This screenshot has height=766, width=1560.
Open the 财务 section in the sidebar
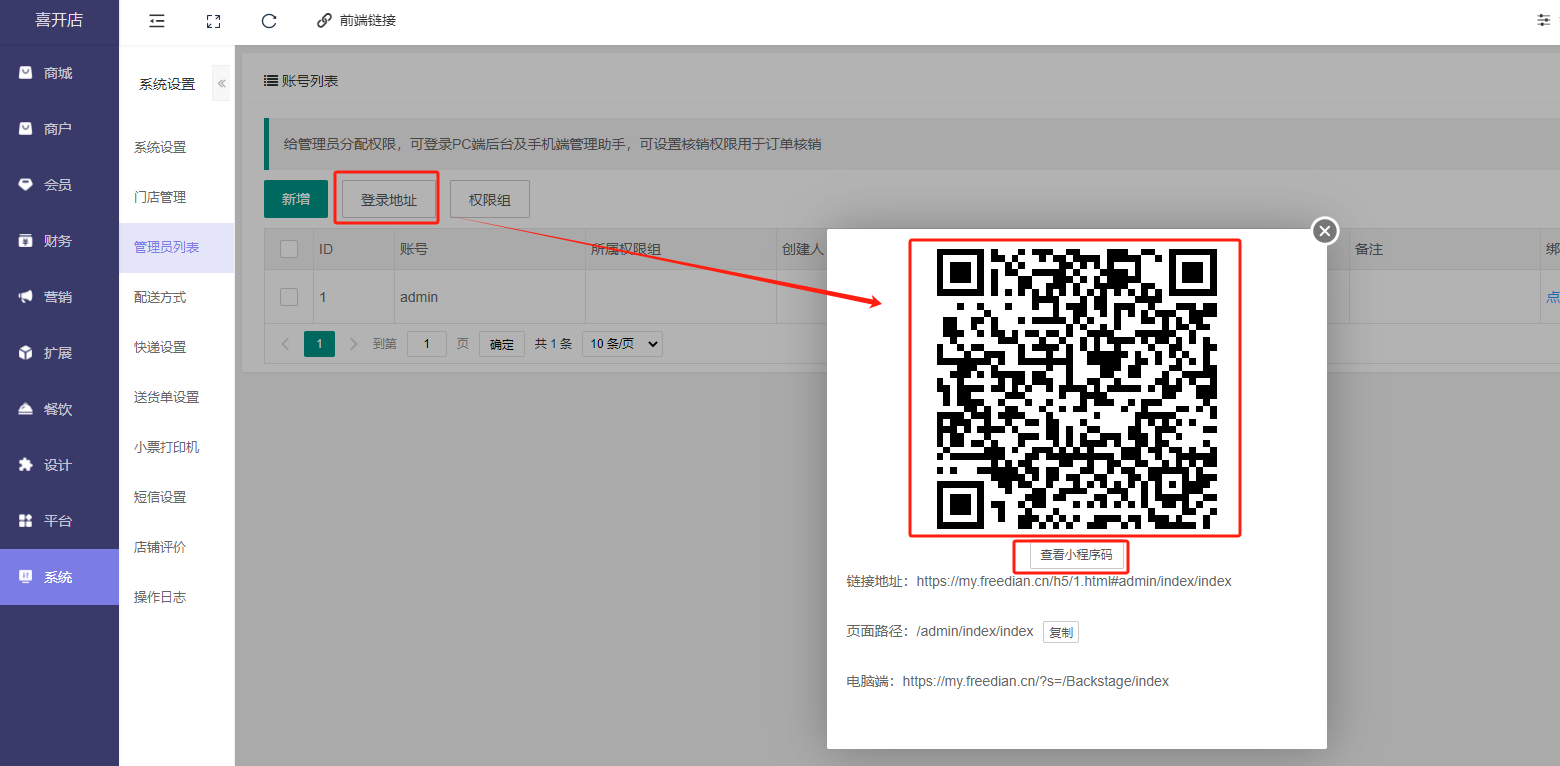pyautogui.click(x=59, y=241)
